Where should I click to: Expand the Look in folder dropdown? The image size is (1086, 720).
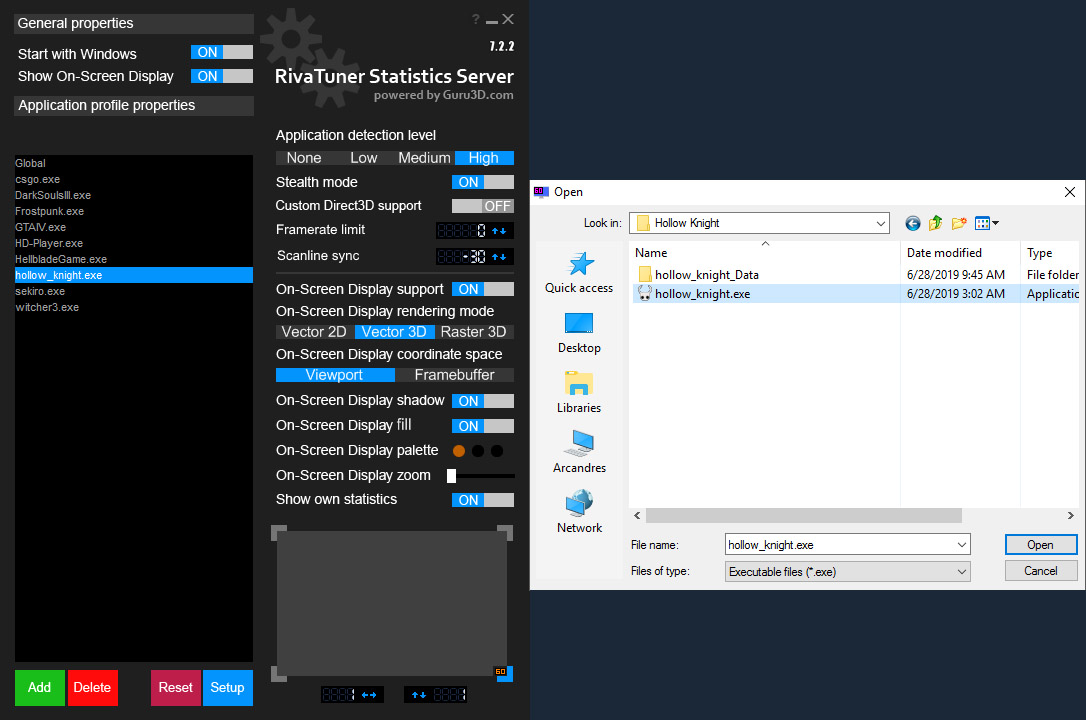(879, 223)
